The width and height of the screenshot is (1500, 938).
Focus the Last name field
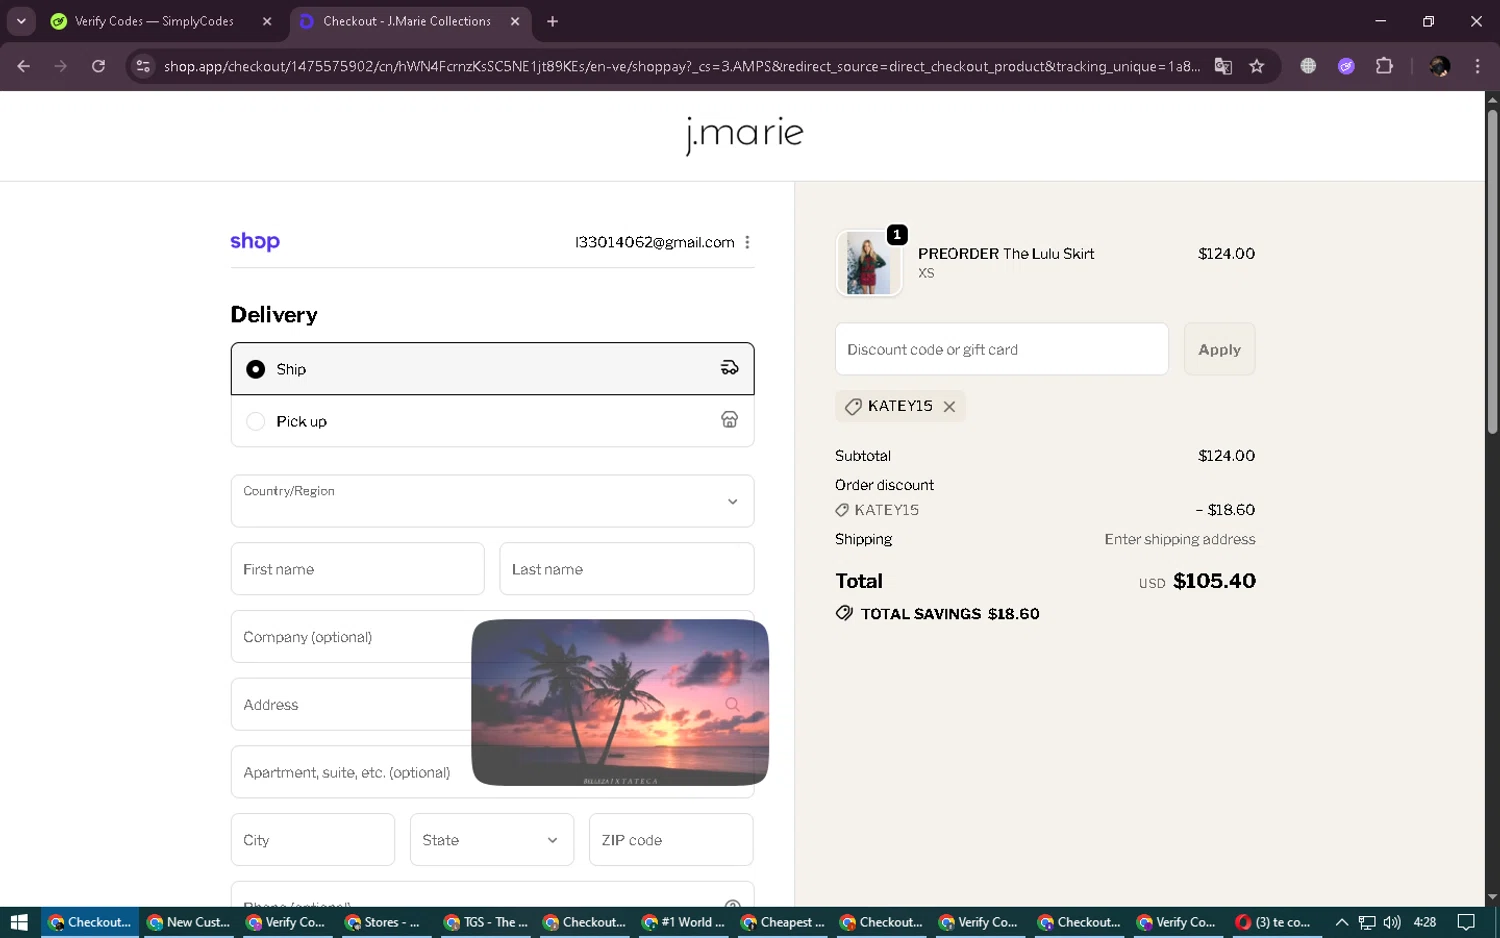pyautogui.click(x=626, y=569)
